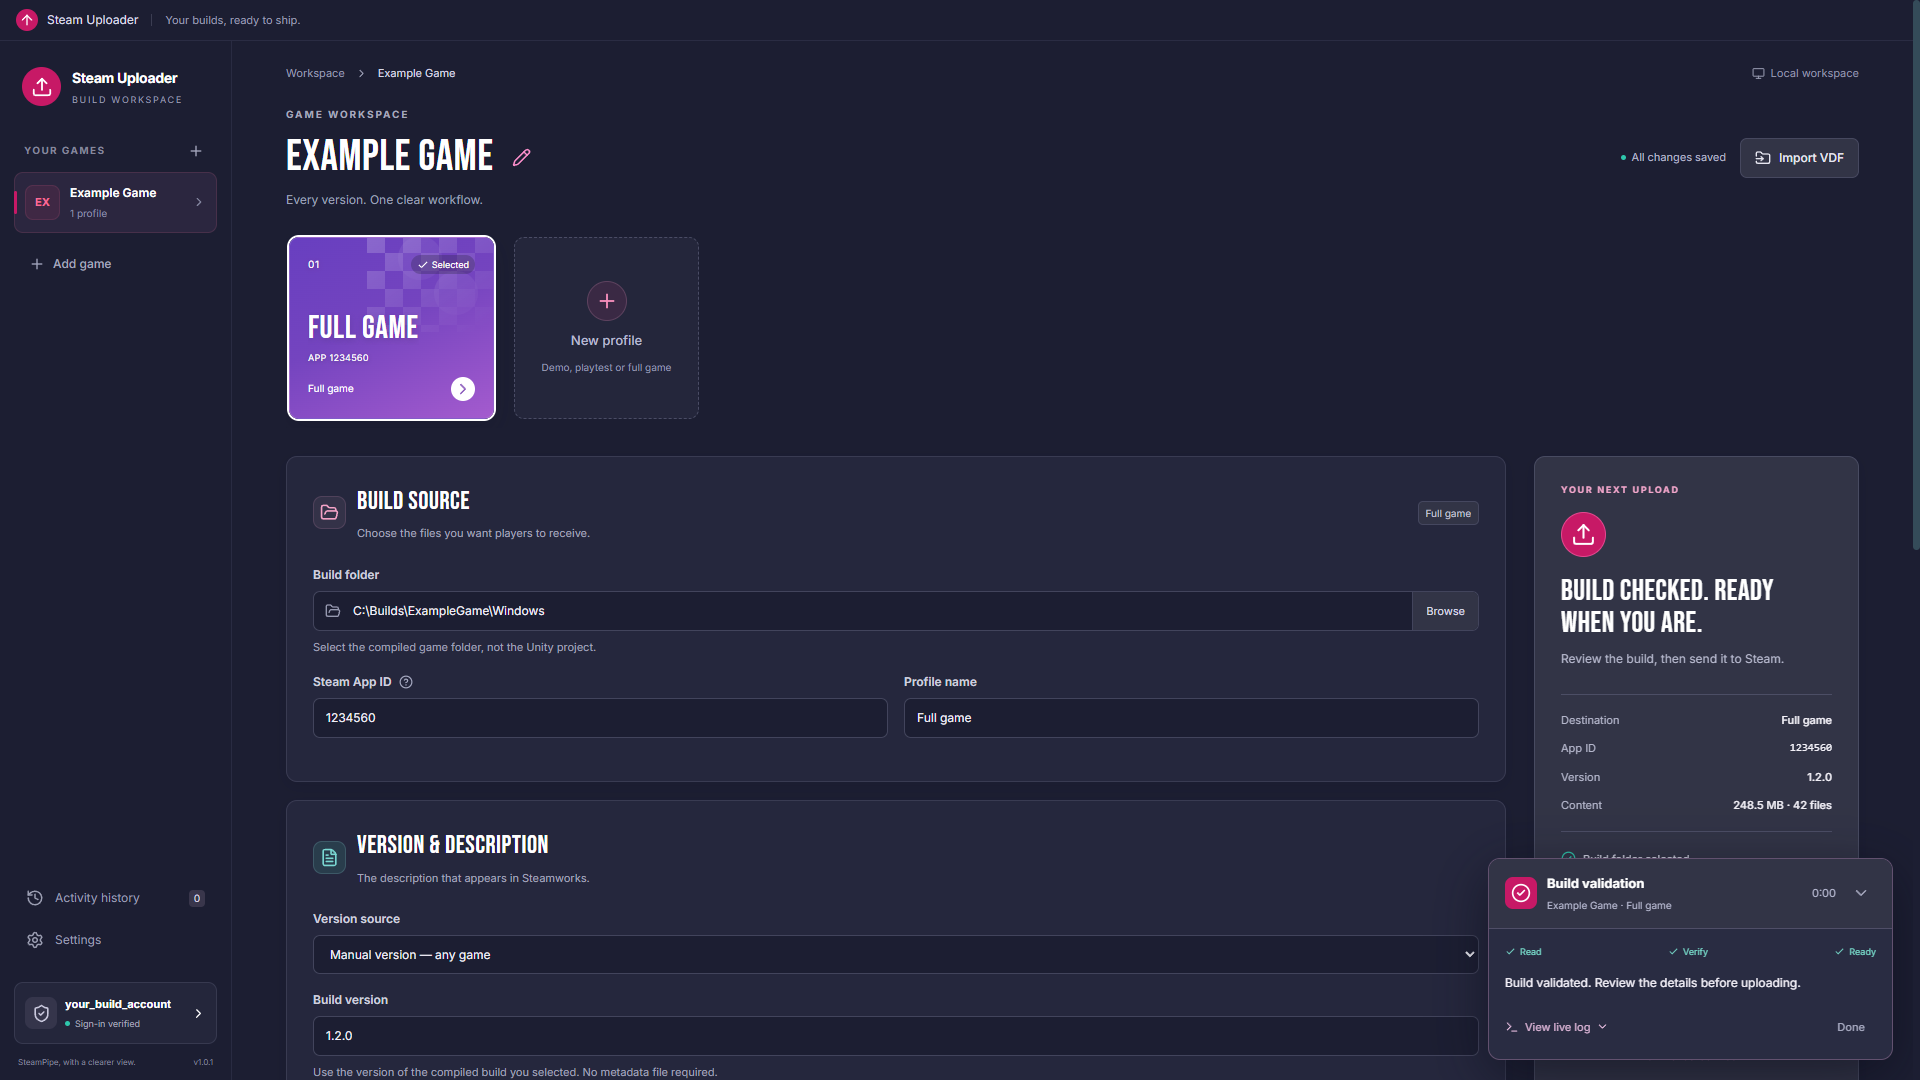
Task: Click Content value 248.5 MB · 42 files
Action: (1782, 805)
